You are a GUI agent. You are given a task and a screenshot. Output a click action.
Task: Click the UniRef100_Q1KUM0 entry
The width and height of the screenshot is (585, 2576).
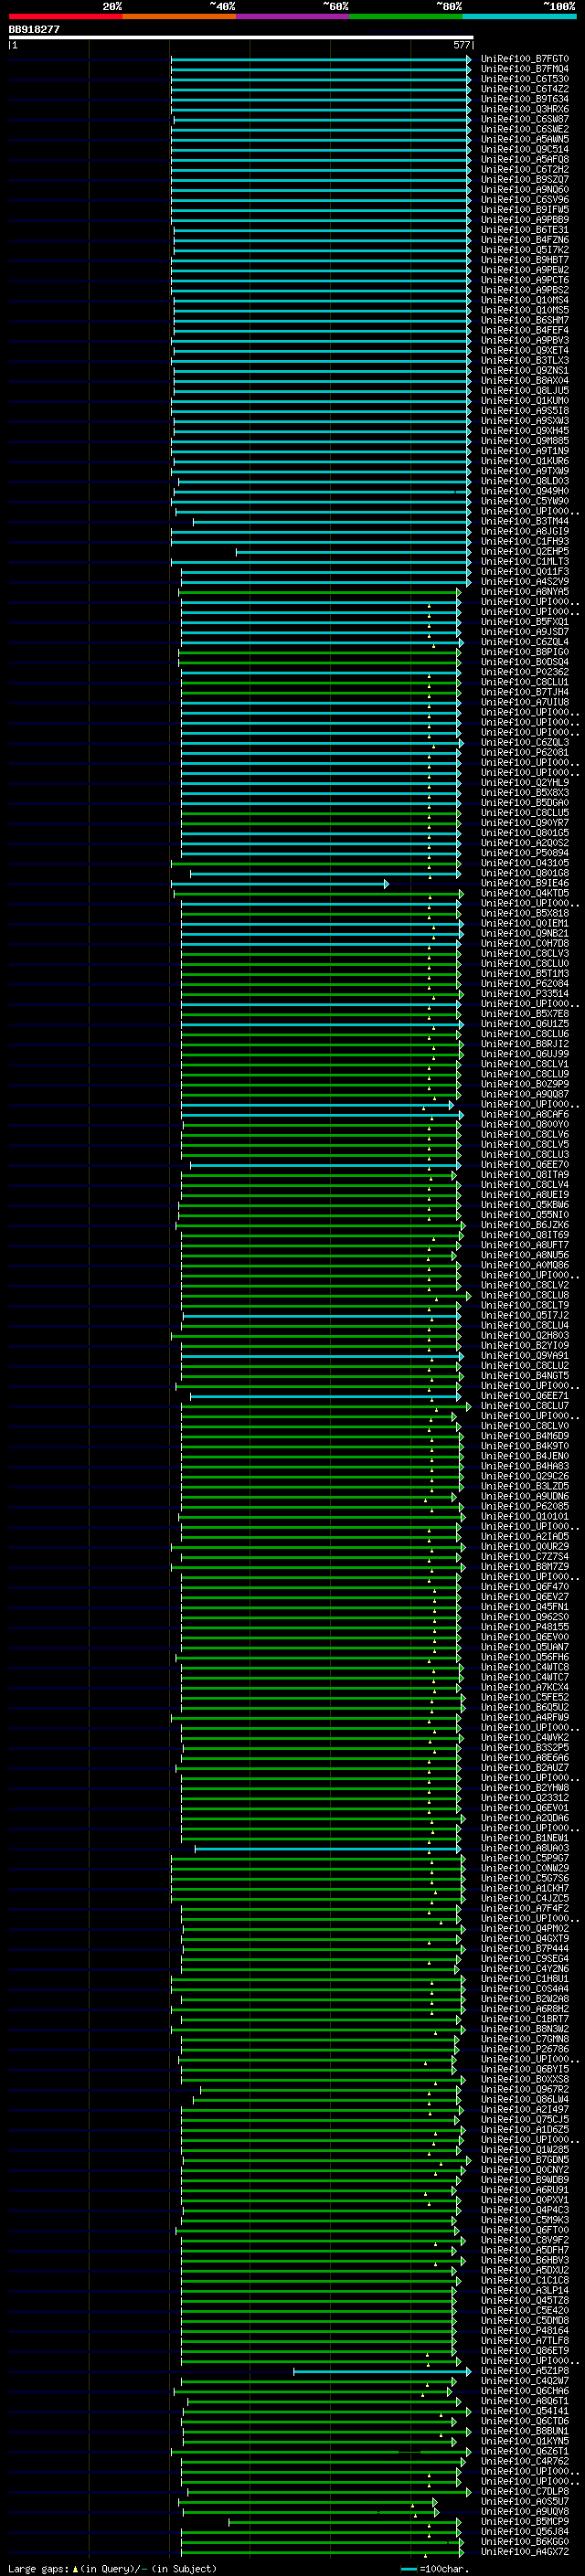(525, 401)
